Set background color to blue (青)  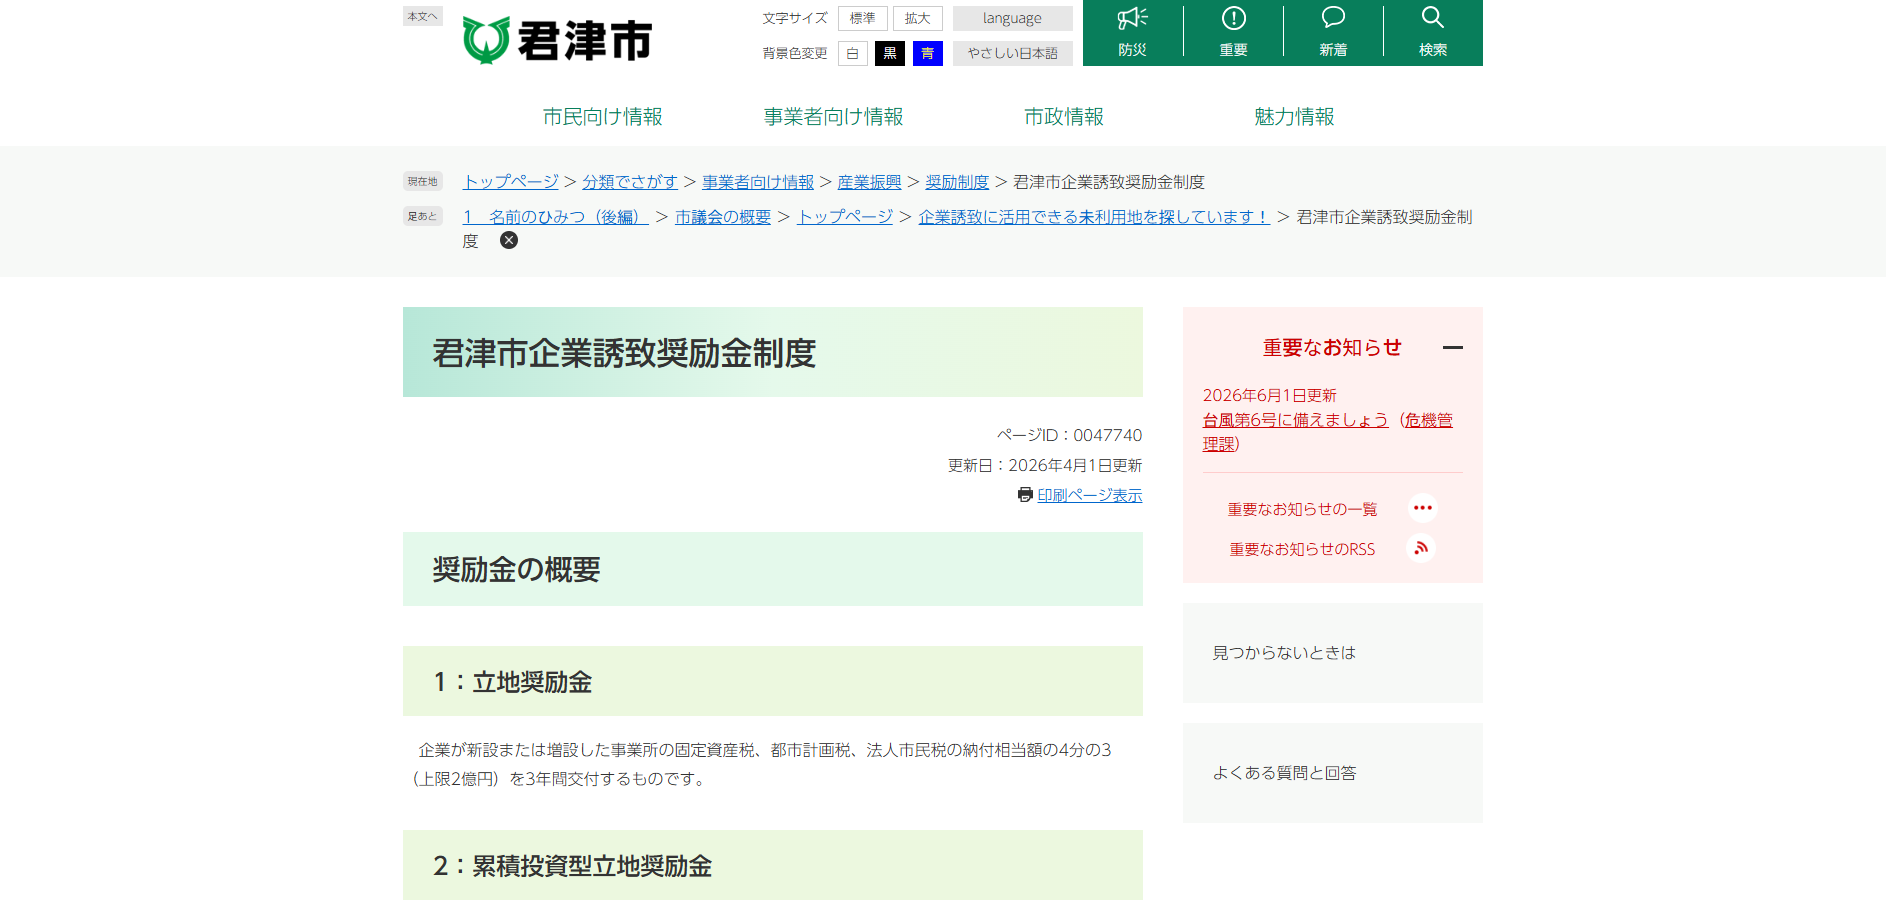click(x=928, y=53)
